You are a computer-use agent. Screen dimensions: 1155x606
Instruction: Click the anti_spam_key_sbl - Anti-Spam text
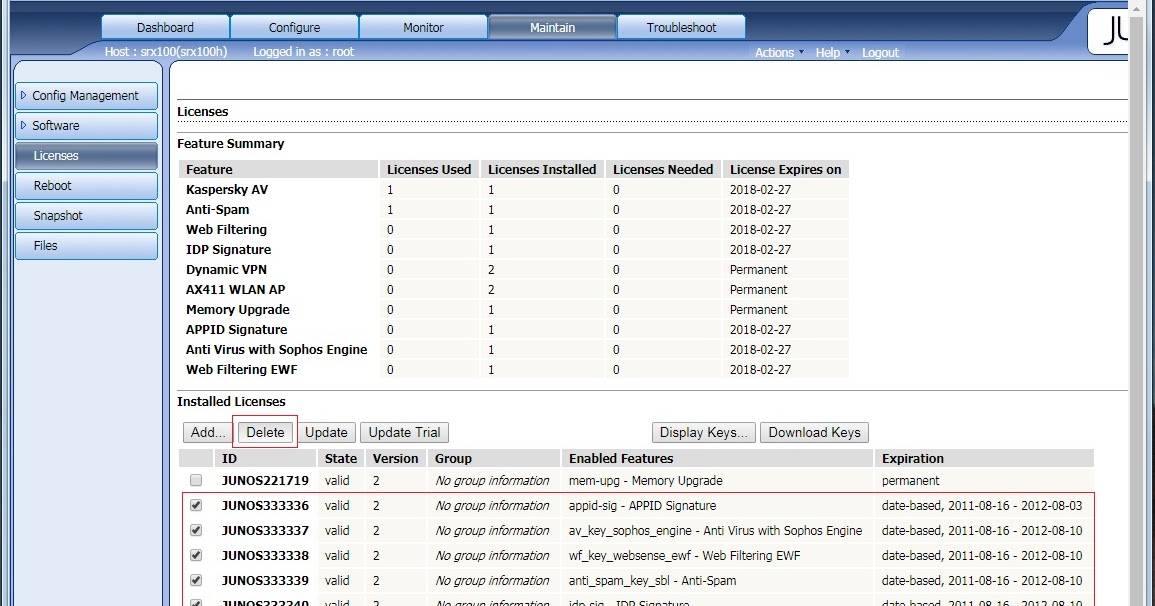point(652,580)
